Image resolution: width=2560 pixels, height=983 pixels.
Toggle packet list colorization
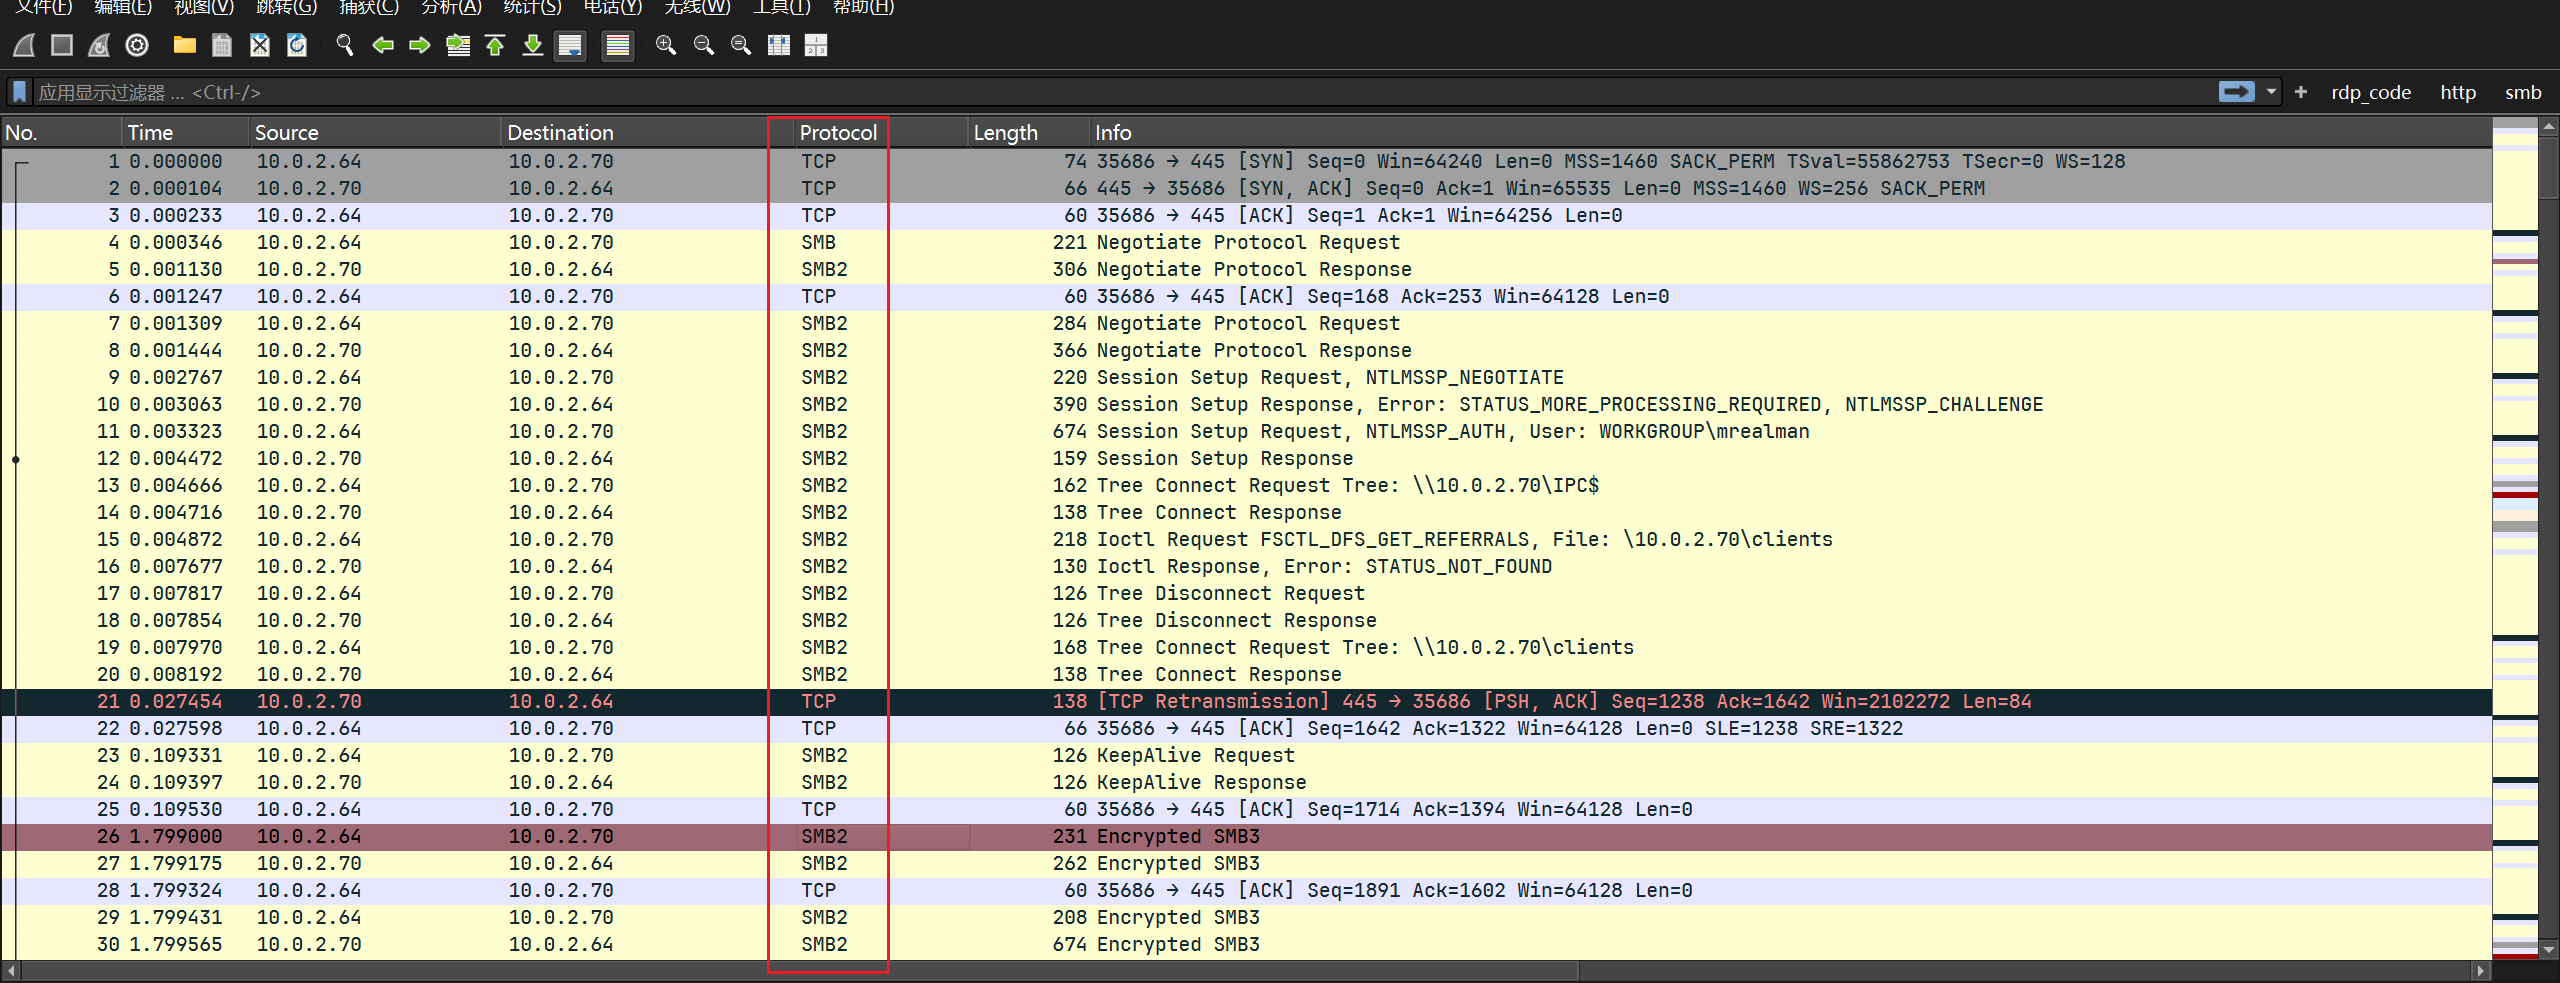(x=618, y=45)
